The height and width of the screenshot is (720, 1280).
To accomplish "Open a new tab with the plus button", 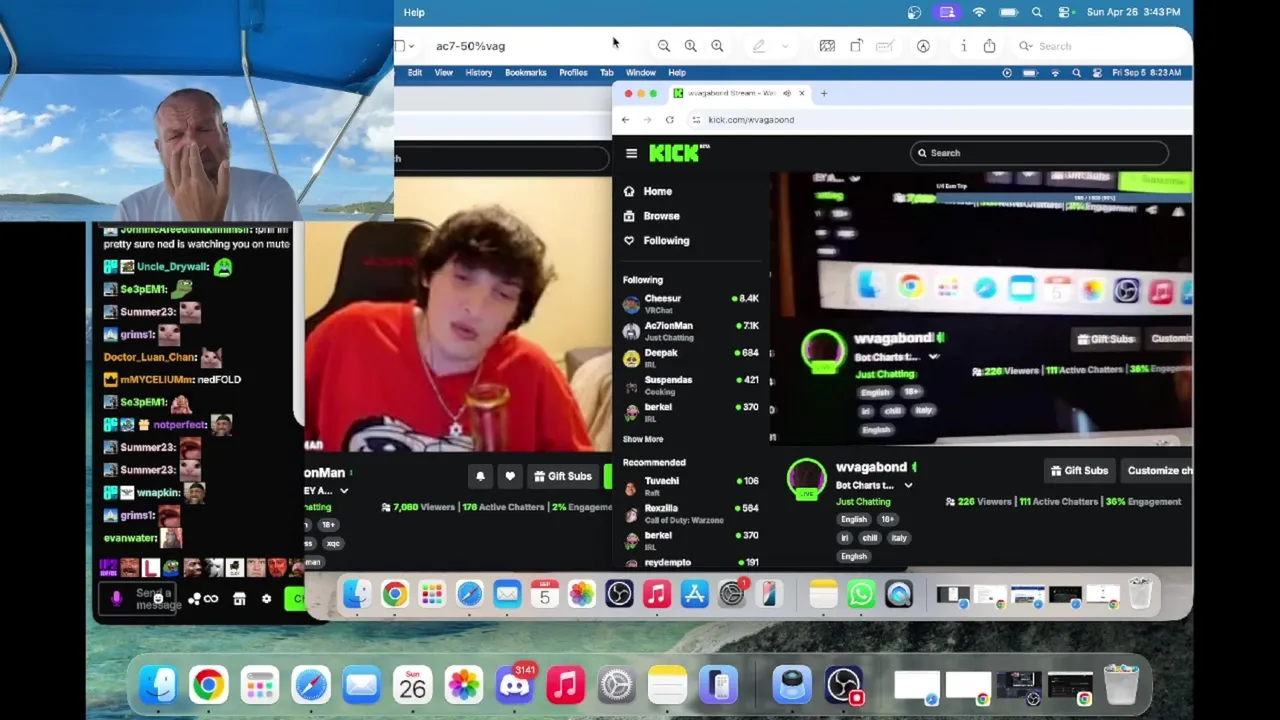I will [824, 93].
